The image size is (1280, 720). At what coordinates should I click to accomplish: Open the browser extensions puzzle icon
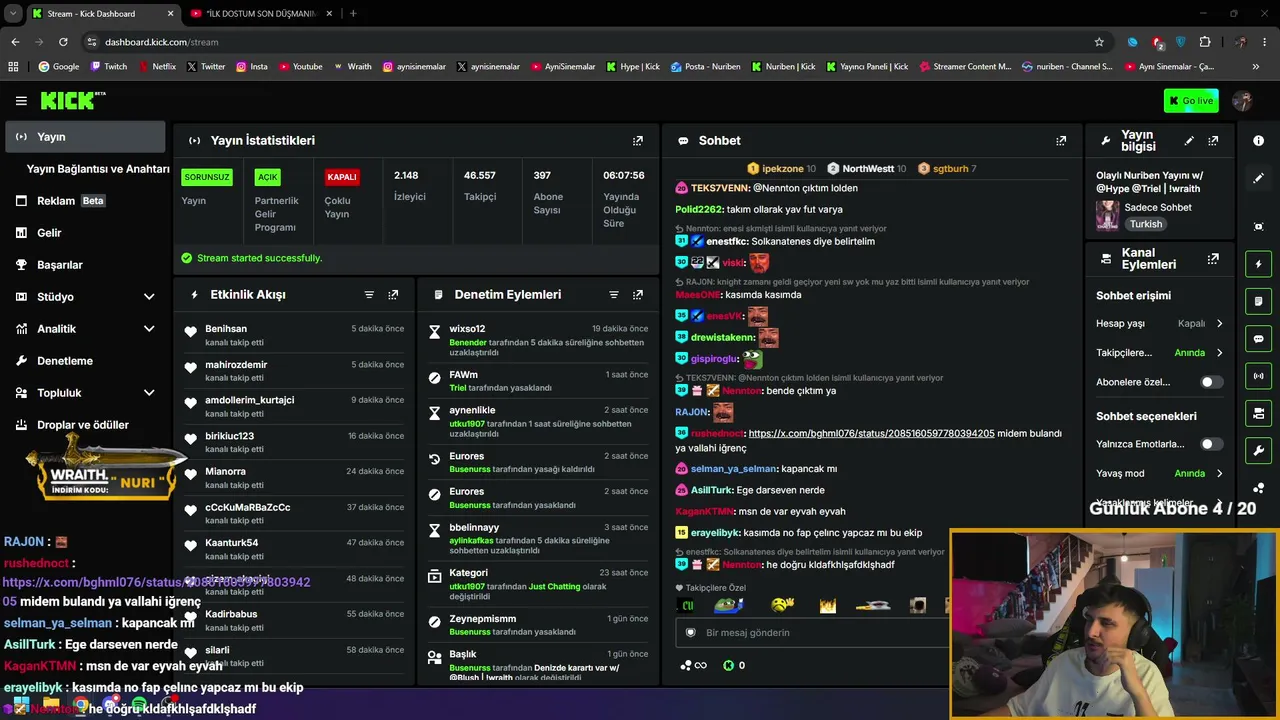click(x=1205, y=42)
